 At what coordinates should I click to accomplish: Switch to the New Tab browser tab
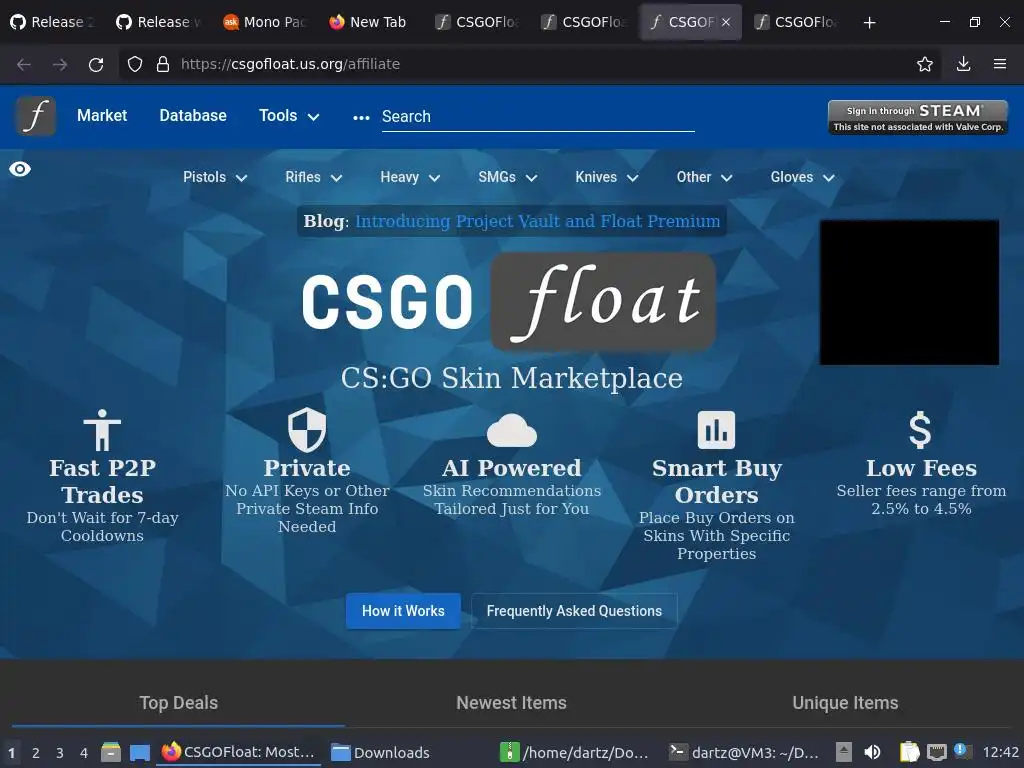[x=368, y=22]
